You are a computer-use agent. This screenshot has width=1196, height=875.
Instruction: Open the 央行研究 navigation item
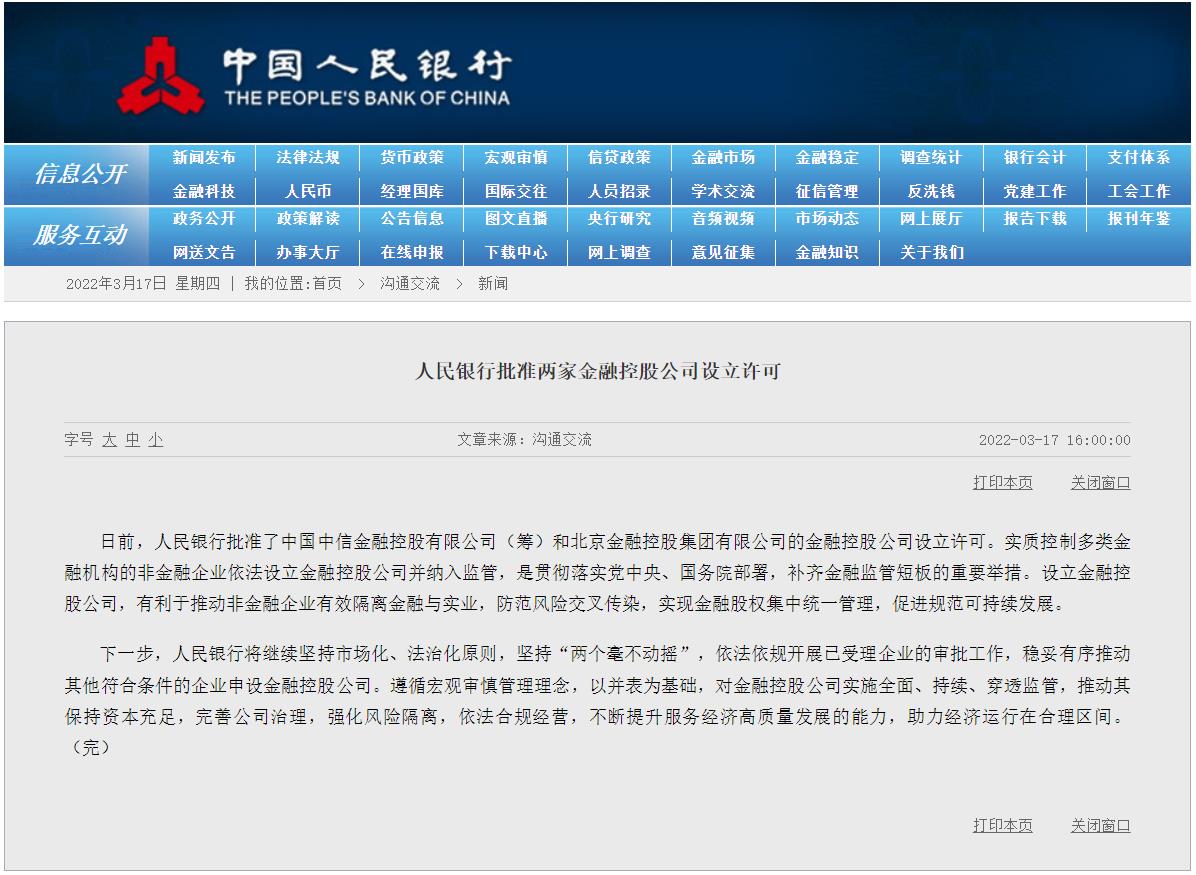[x=619, y=219]
